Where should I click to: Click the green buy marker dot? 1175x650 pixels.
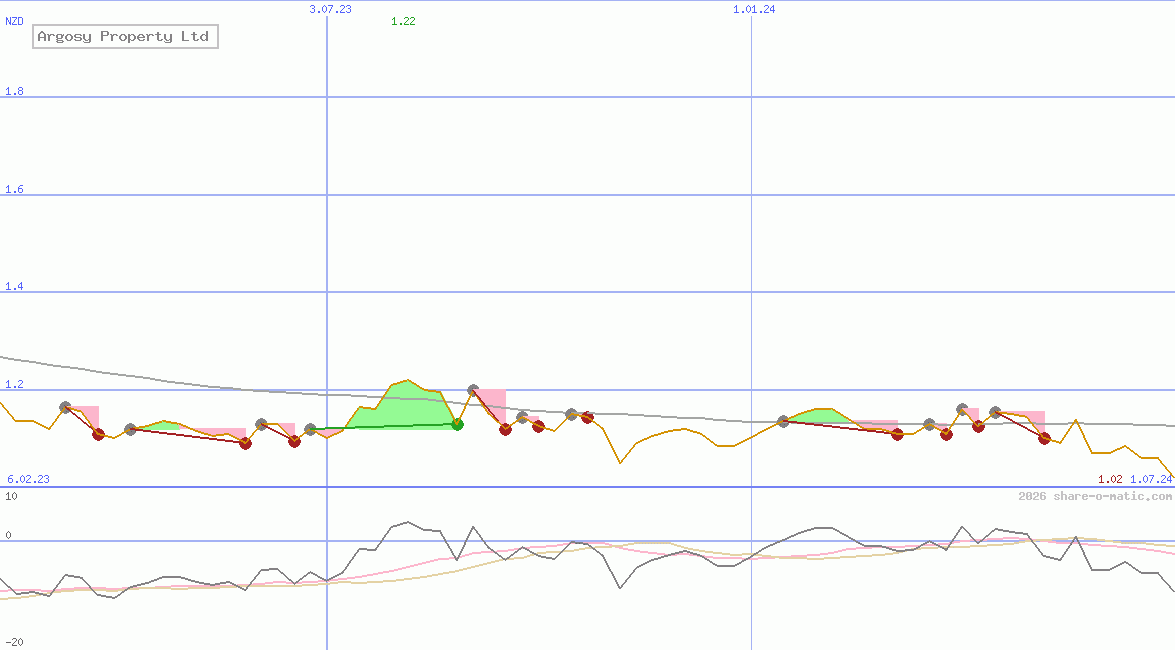tap(457, 424)
